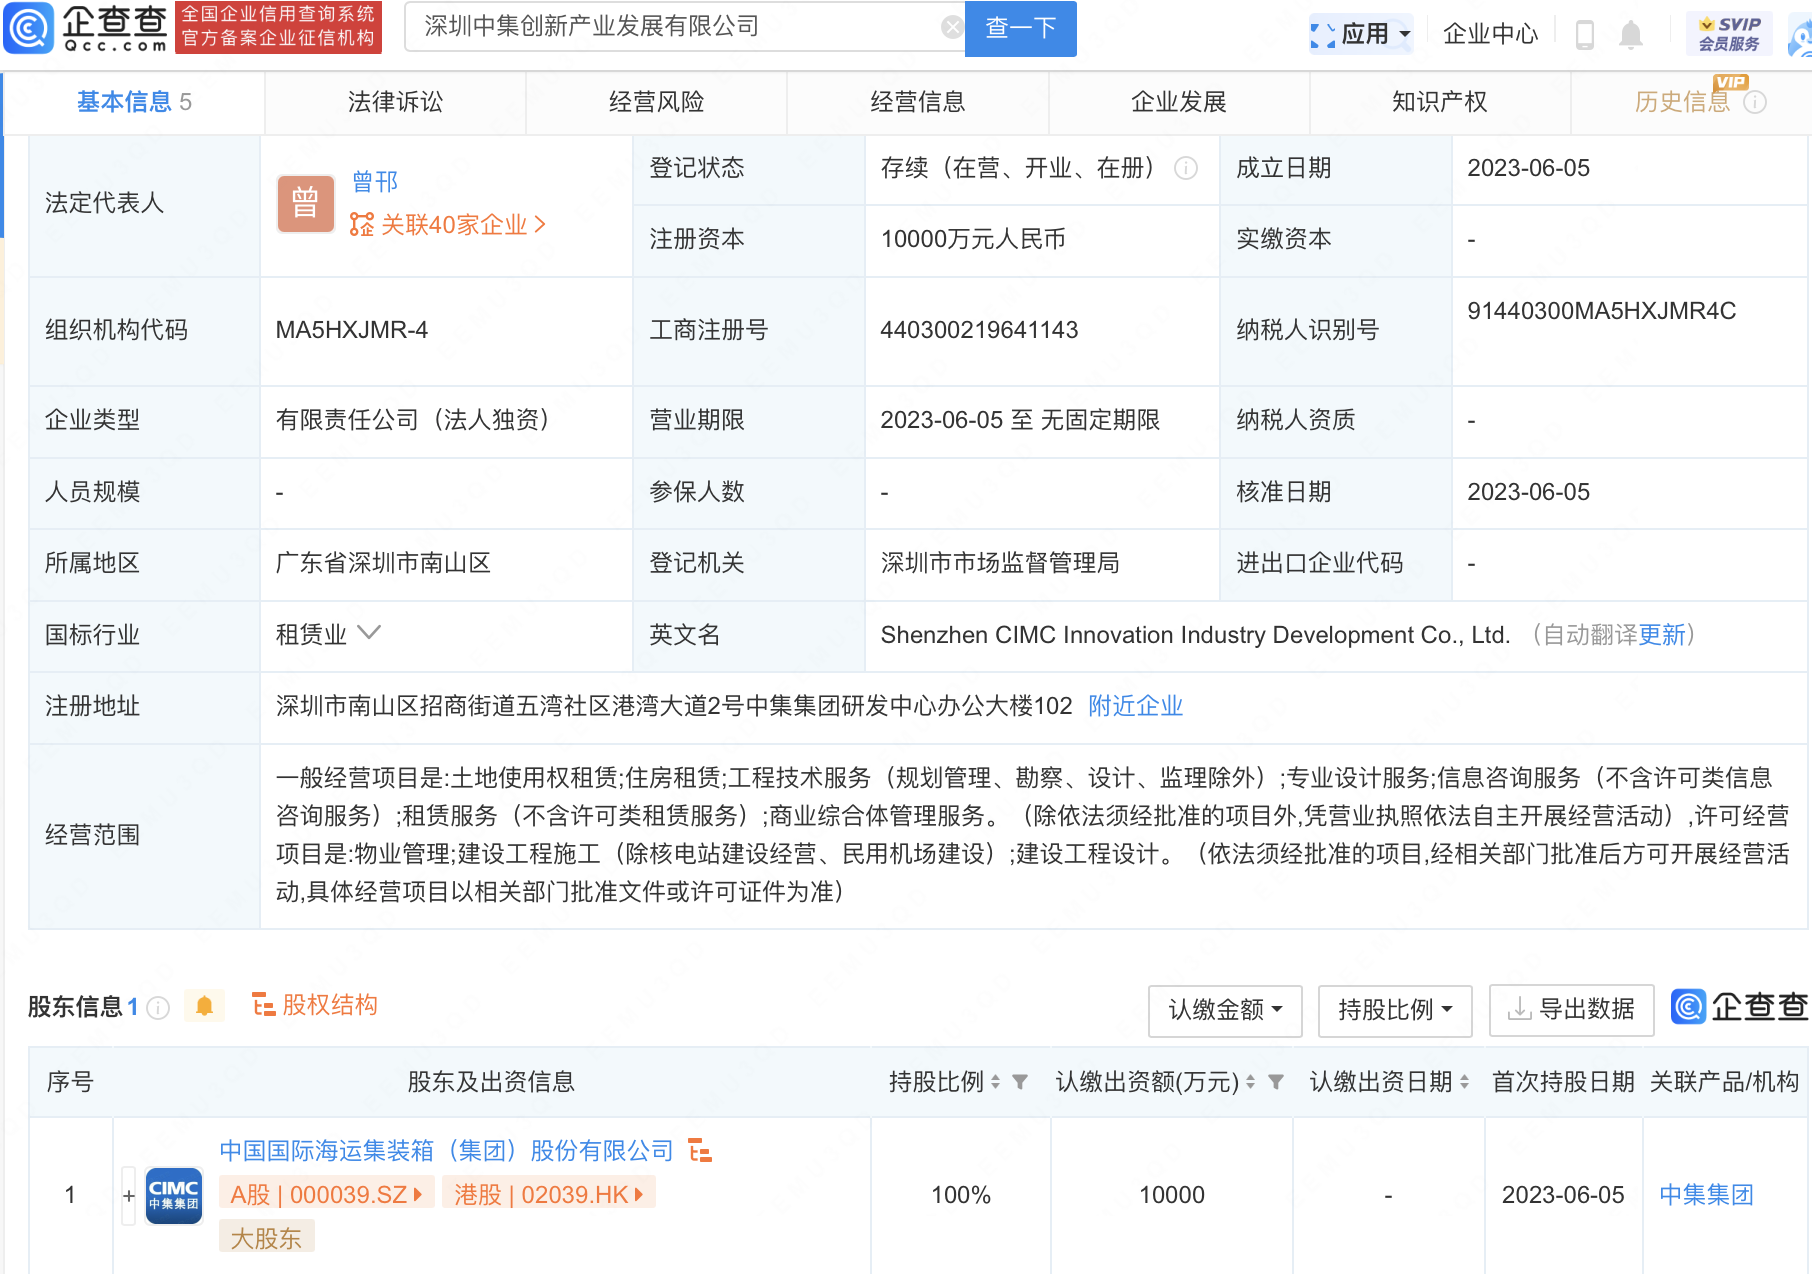Click registration number 440300219641143

tap(979, 330)
